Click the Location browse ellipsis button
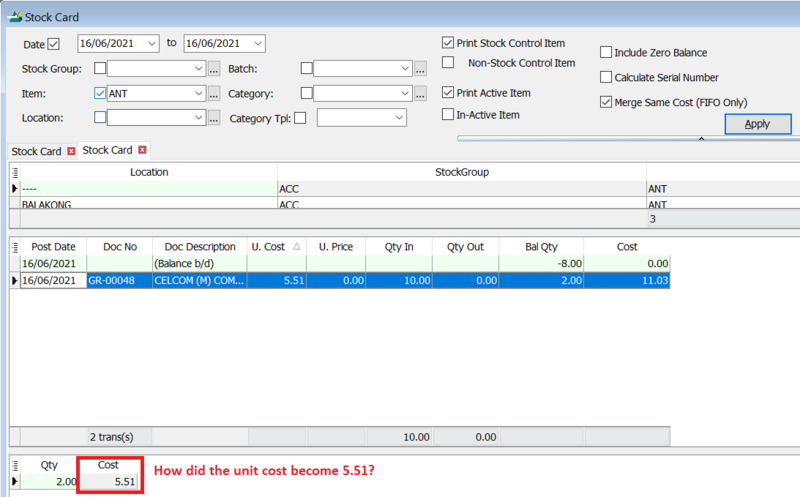Image resolution: width=800 pixels, height=497 pixels. (214, 118)
